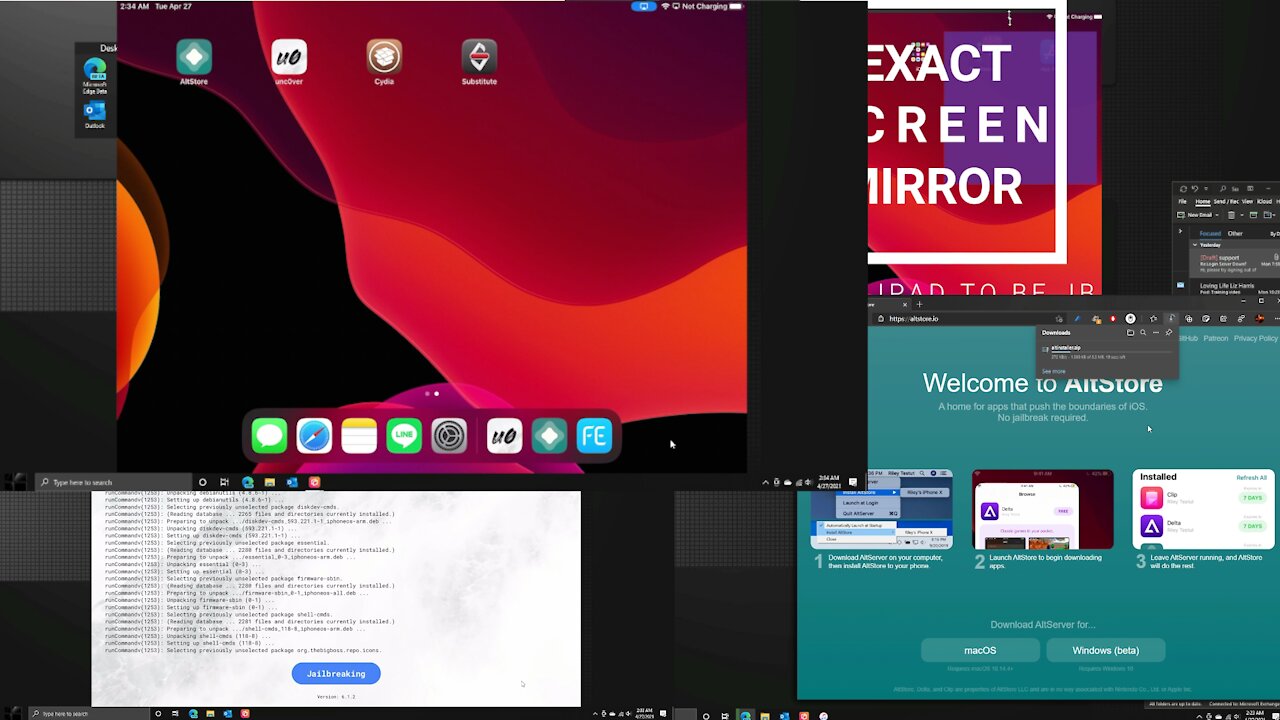Click Edge Downloads toolbar button
Screen dimensions: 1280x720
[1172, 319]
